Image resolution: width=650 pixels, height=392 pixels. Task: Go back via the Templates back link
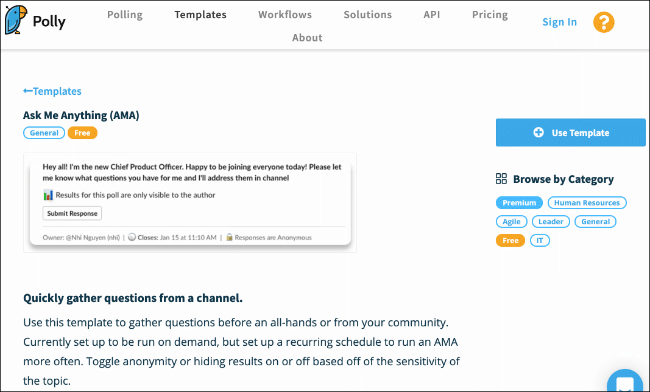pos(52,91)
